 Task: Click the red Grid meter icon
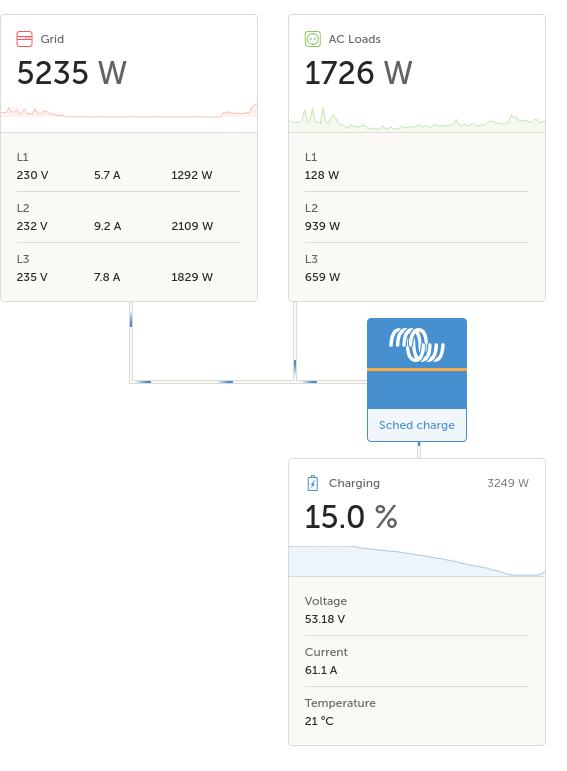(x=25, y=39)
